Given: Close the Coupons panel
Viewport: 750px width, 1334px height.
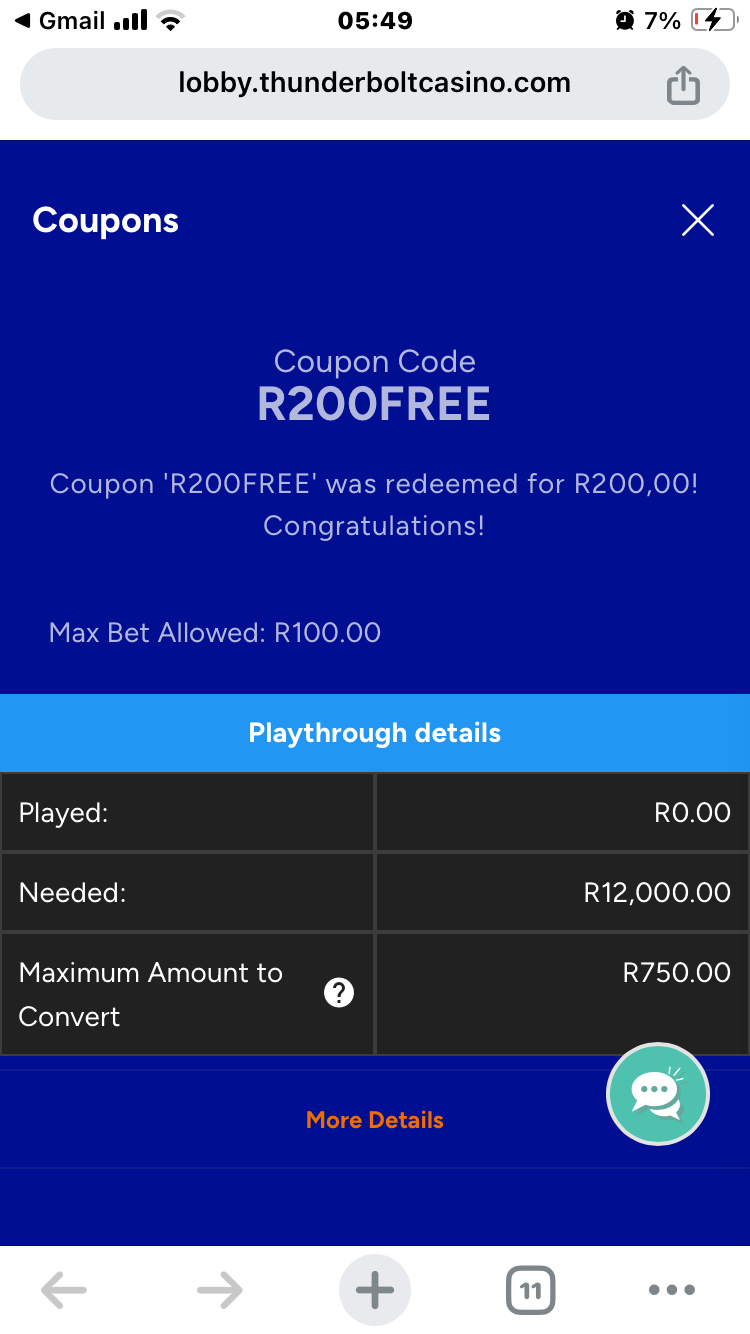Looking at the screenshot, I should tap(697, 220).
